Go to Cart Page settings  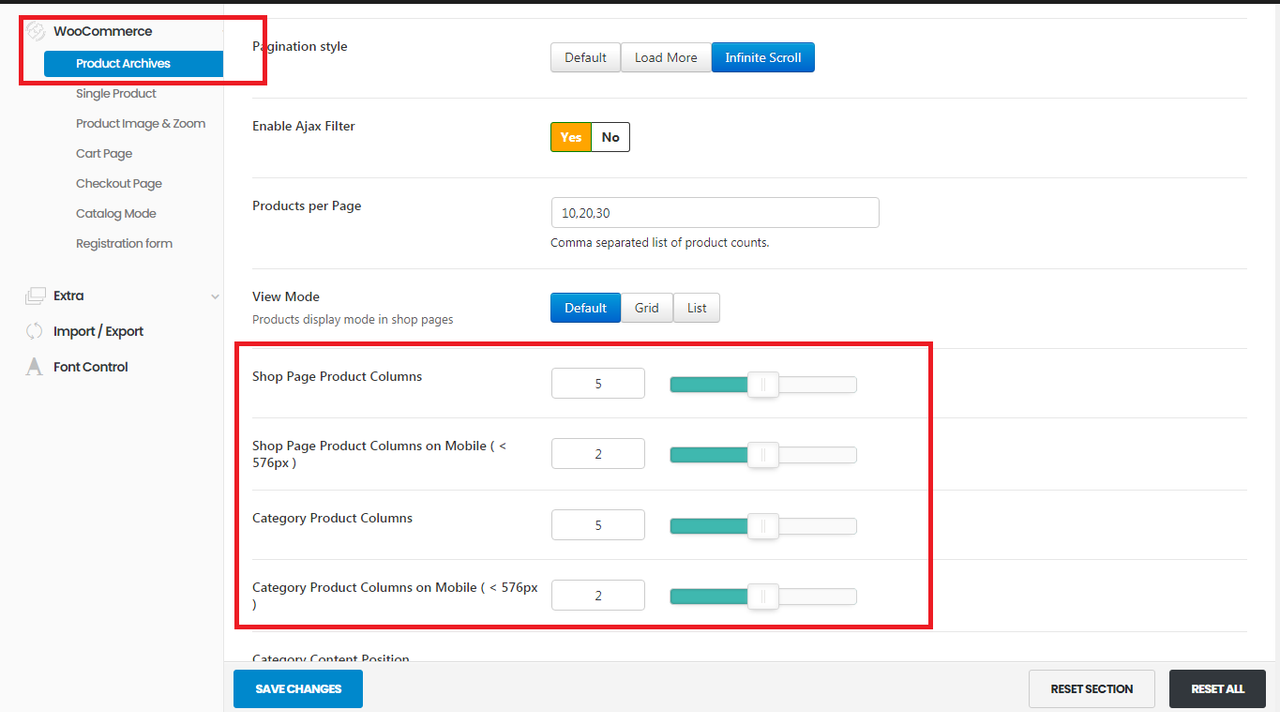click(104, 153)
